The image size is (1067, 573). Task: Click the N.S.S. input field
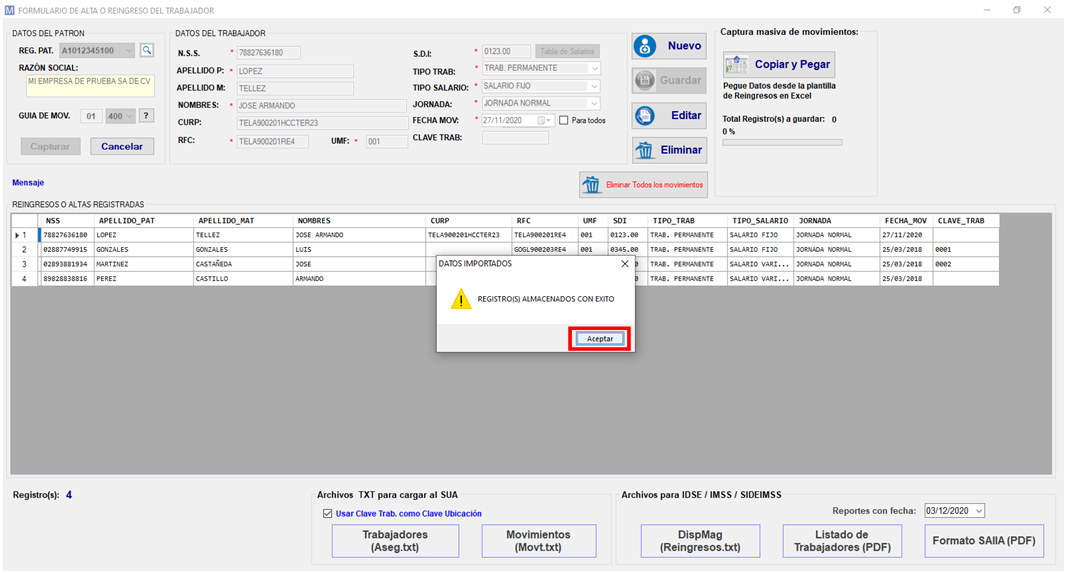(x=268, y=52)
